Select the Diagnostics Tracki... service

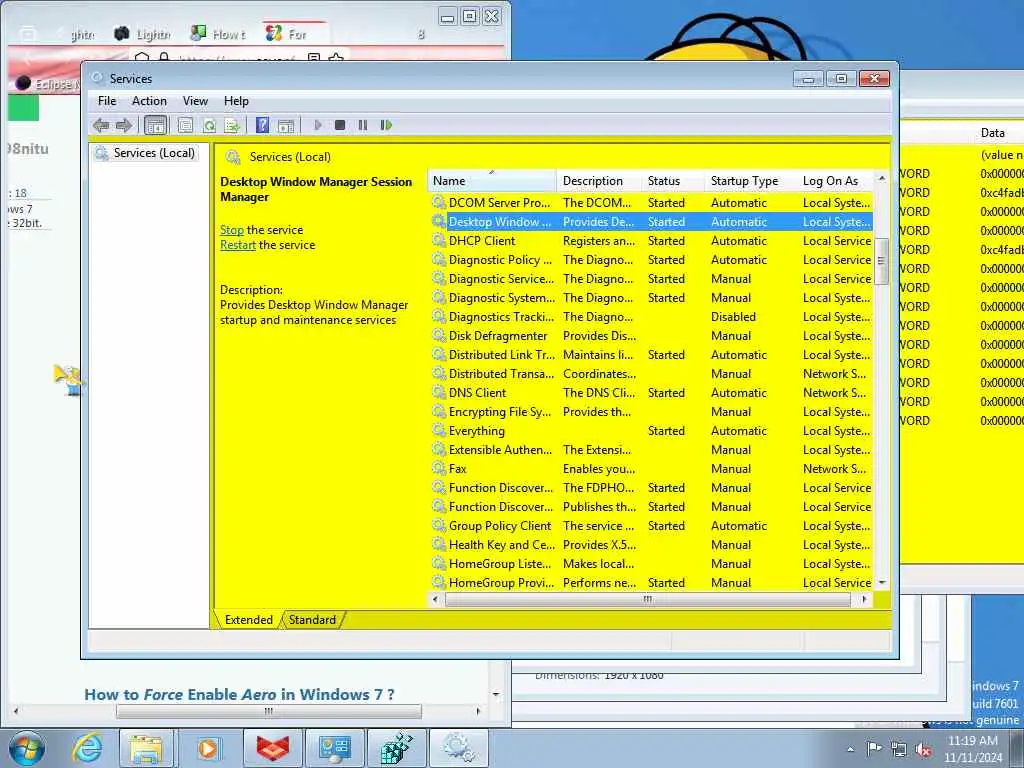pos(651,317)
